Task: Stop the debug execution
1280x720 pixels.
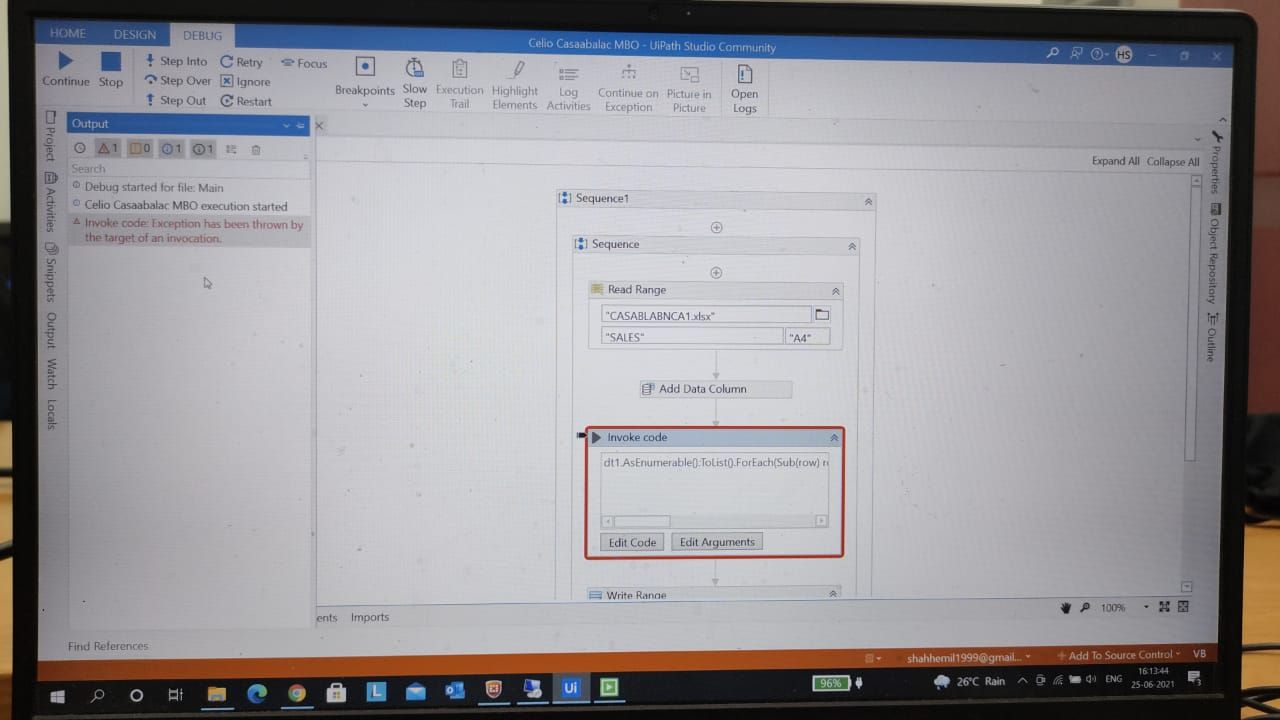Action: click(x=111, y=62)
